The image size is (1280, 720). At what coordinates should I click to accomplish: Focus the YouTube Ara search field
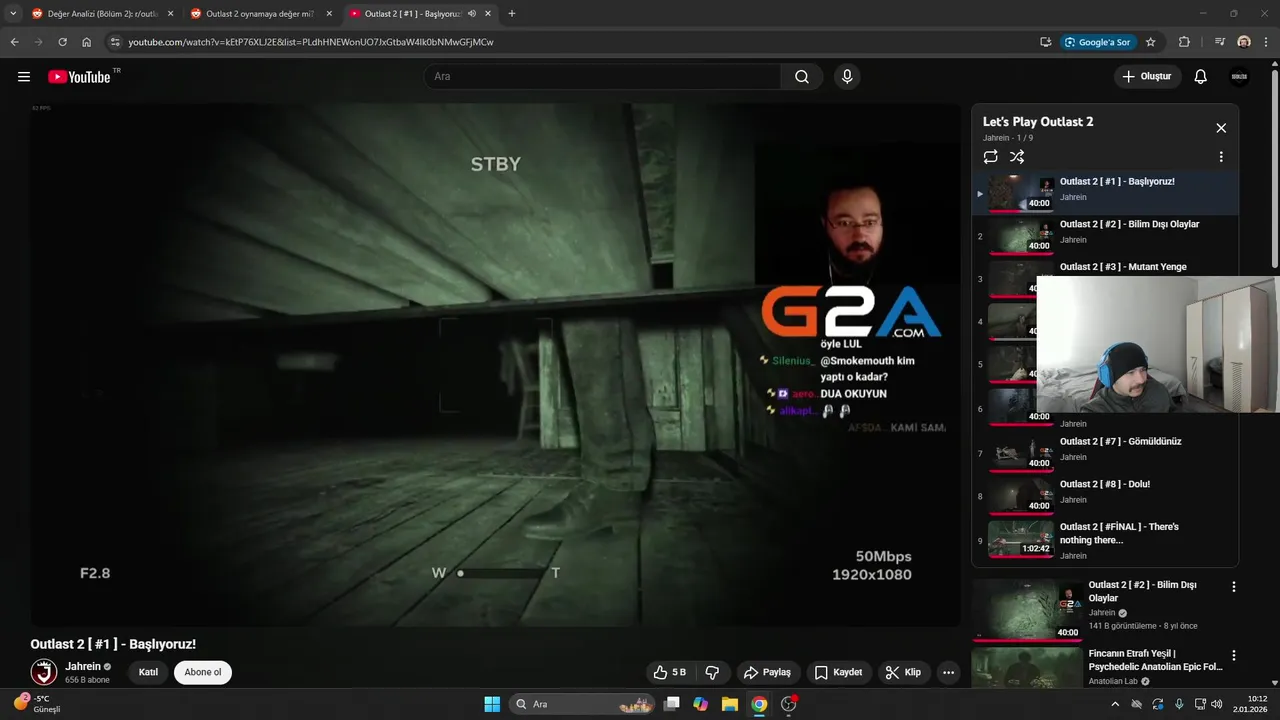[x=602, y=77]
